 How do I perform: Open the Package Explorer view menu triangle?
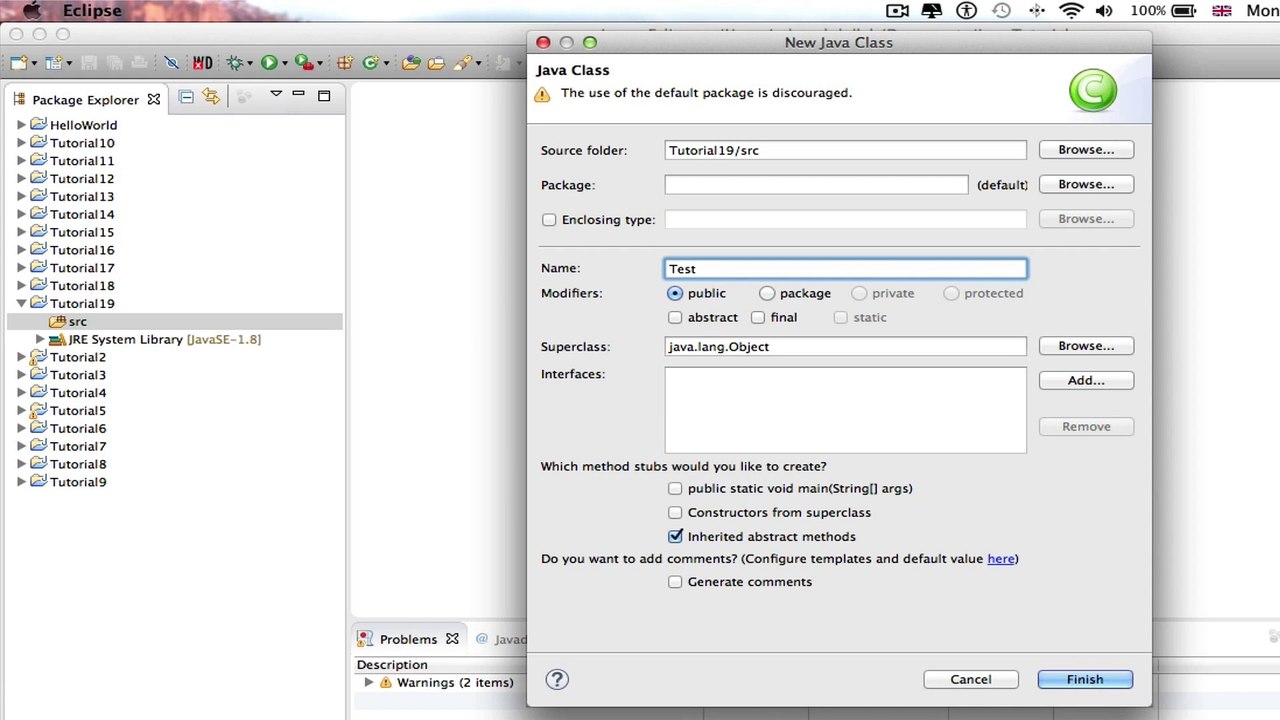click(275, 95)
